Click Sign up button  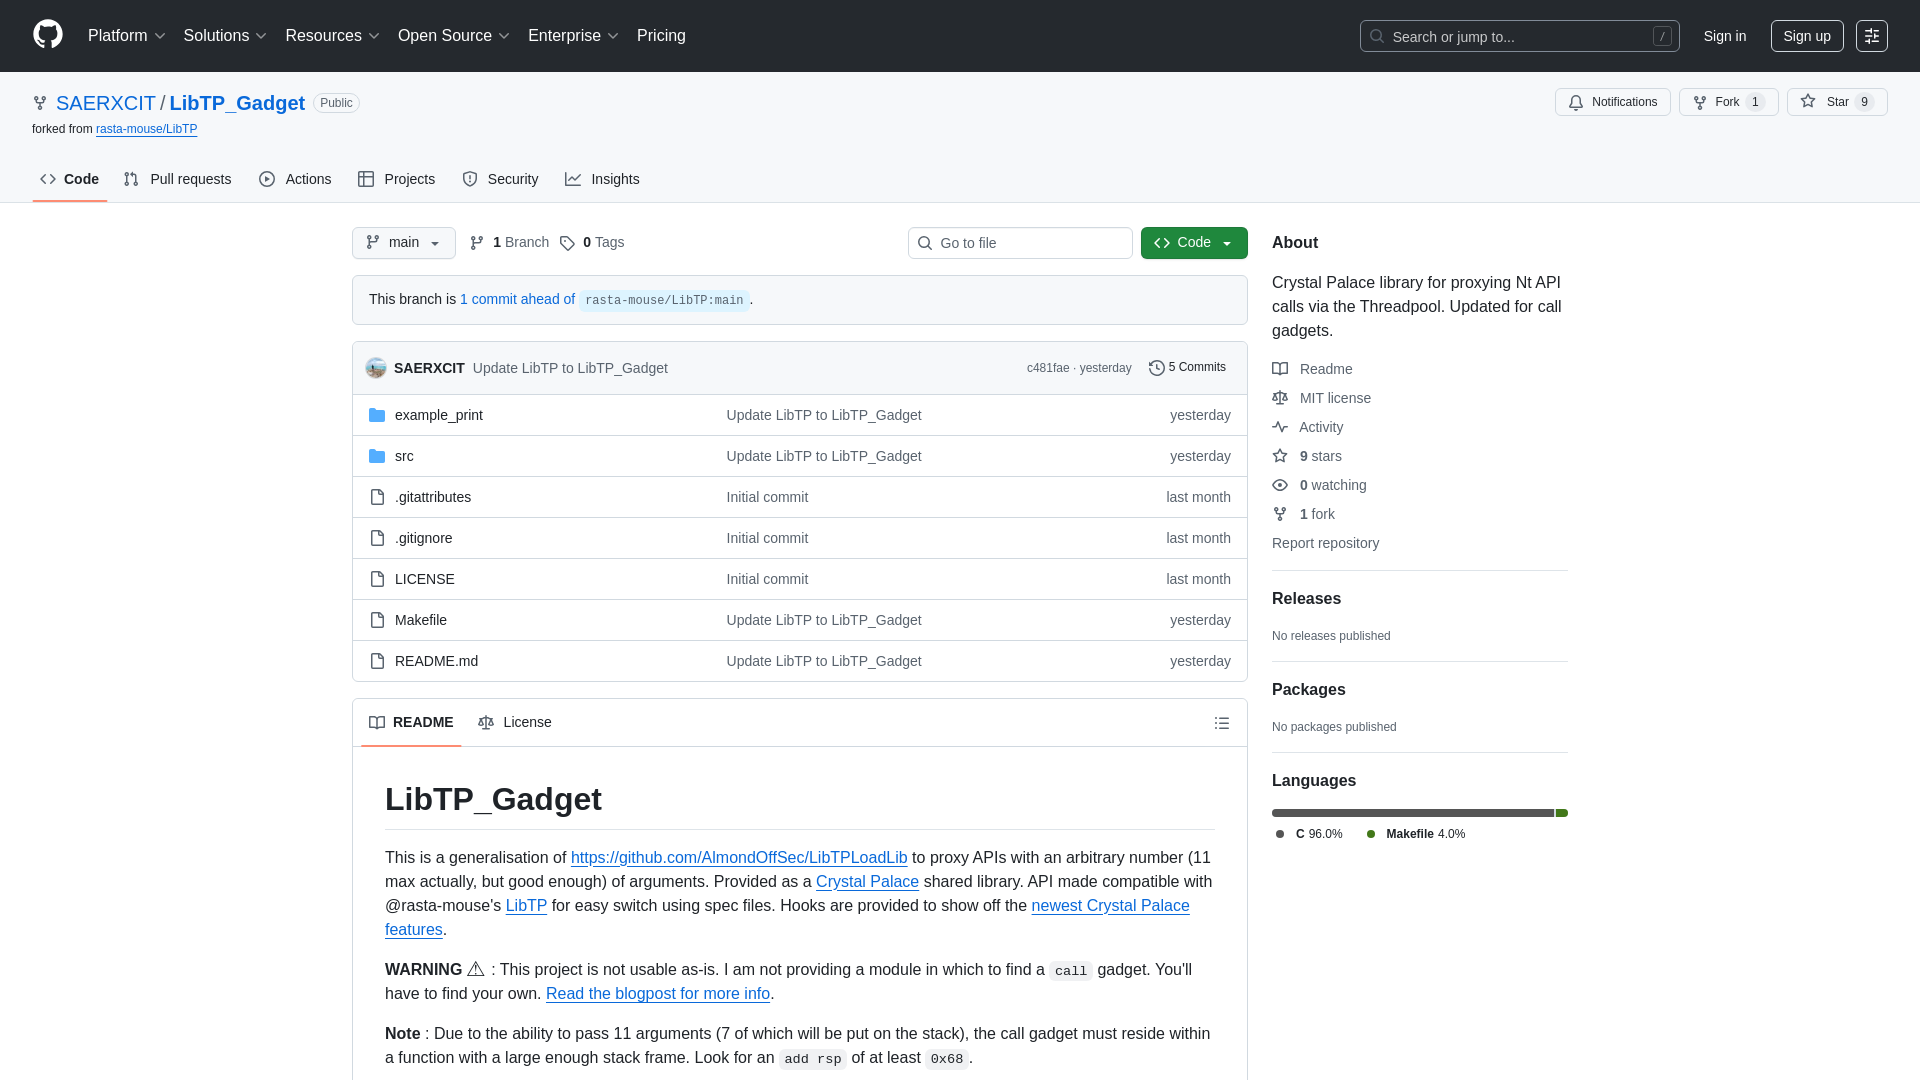(x=1807, y=36)
